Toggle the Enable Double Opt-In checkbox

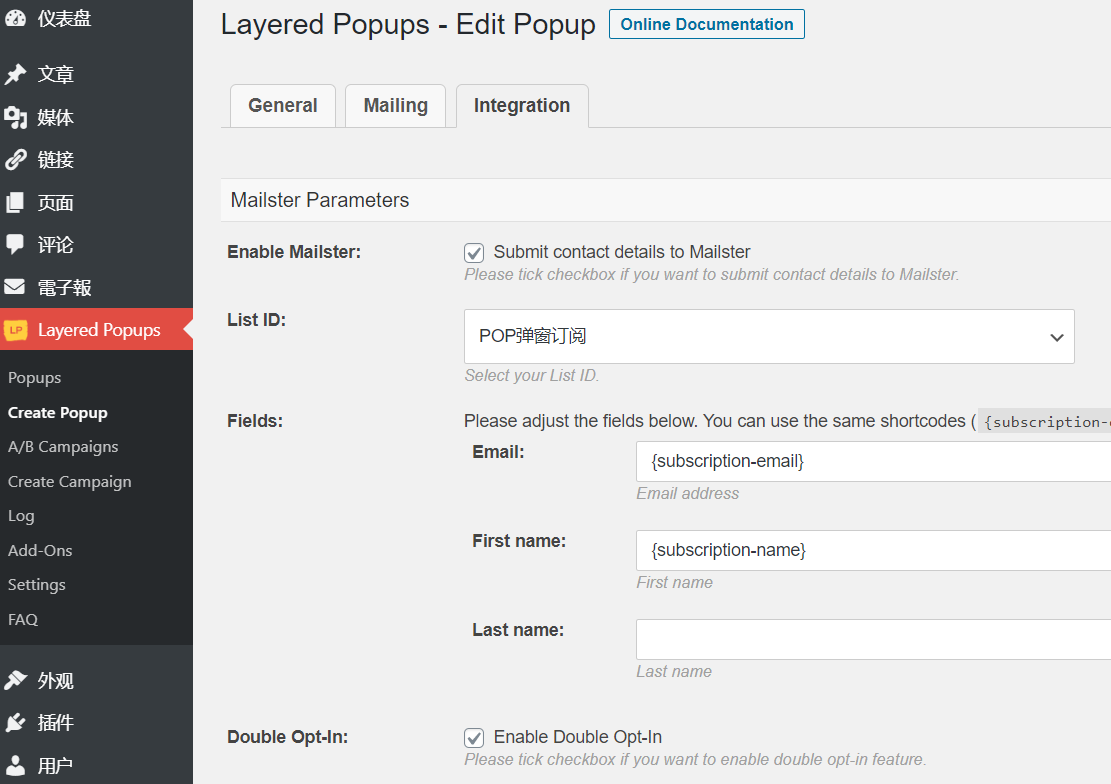[x=474, y=737]
